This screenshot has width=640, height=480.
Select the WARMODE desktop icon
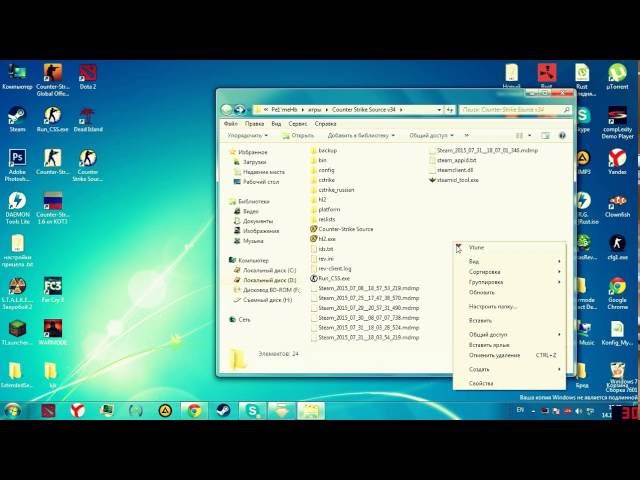click(x=53, y=332)
